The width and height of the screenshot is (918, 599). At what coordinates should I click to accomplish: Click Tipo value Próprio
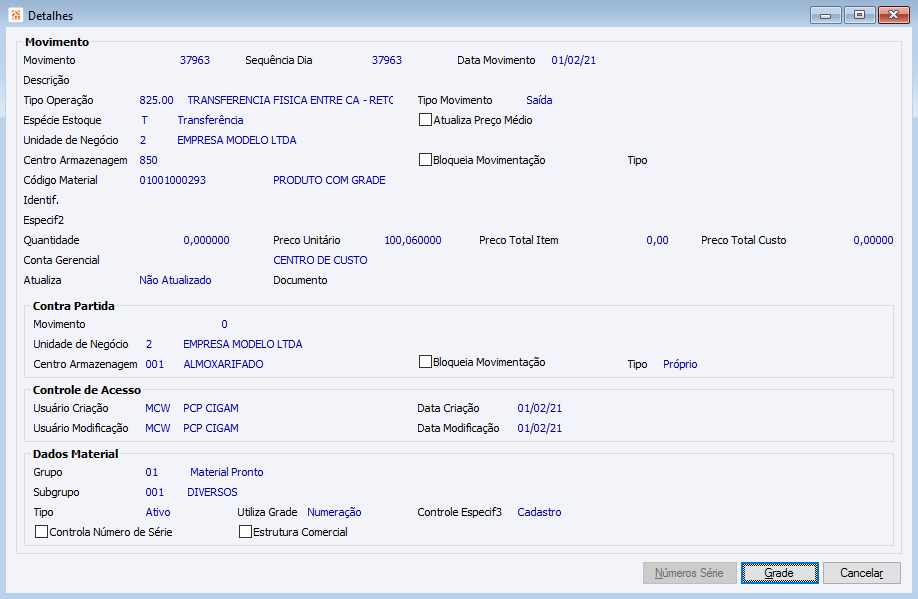click(x=680, y=364)
